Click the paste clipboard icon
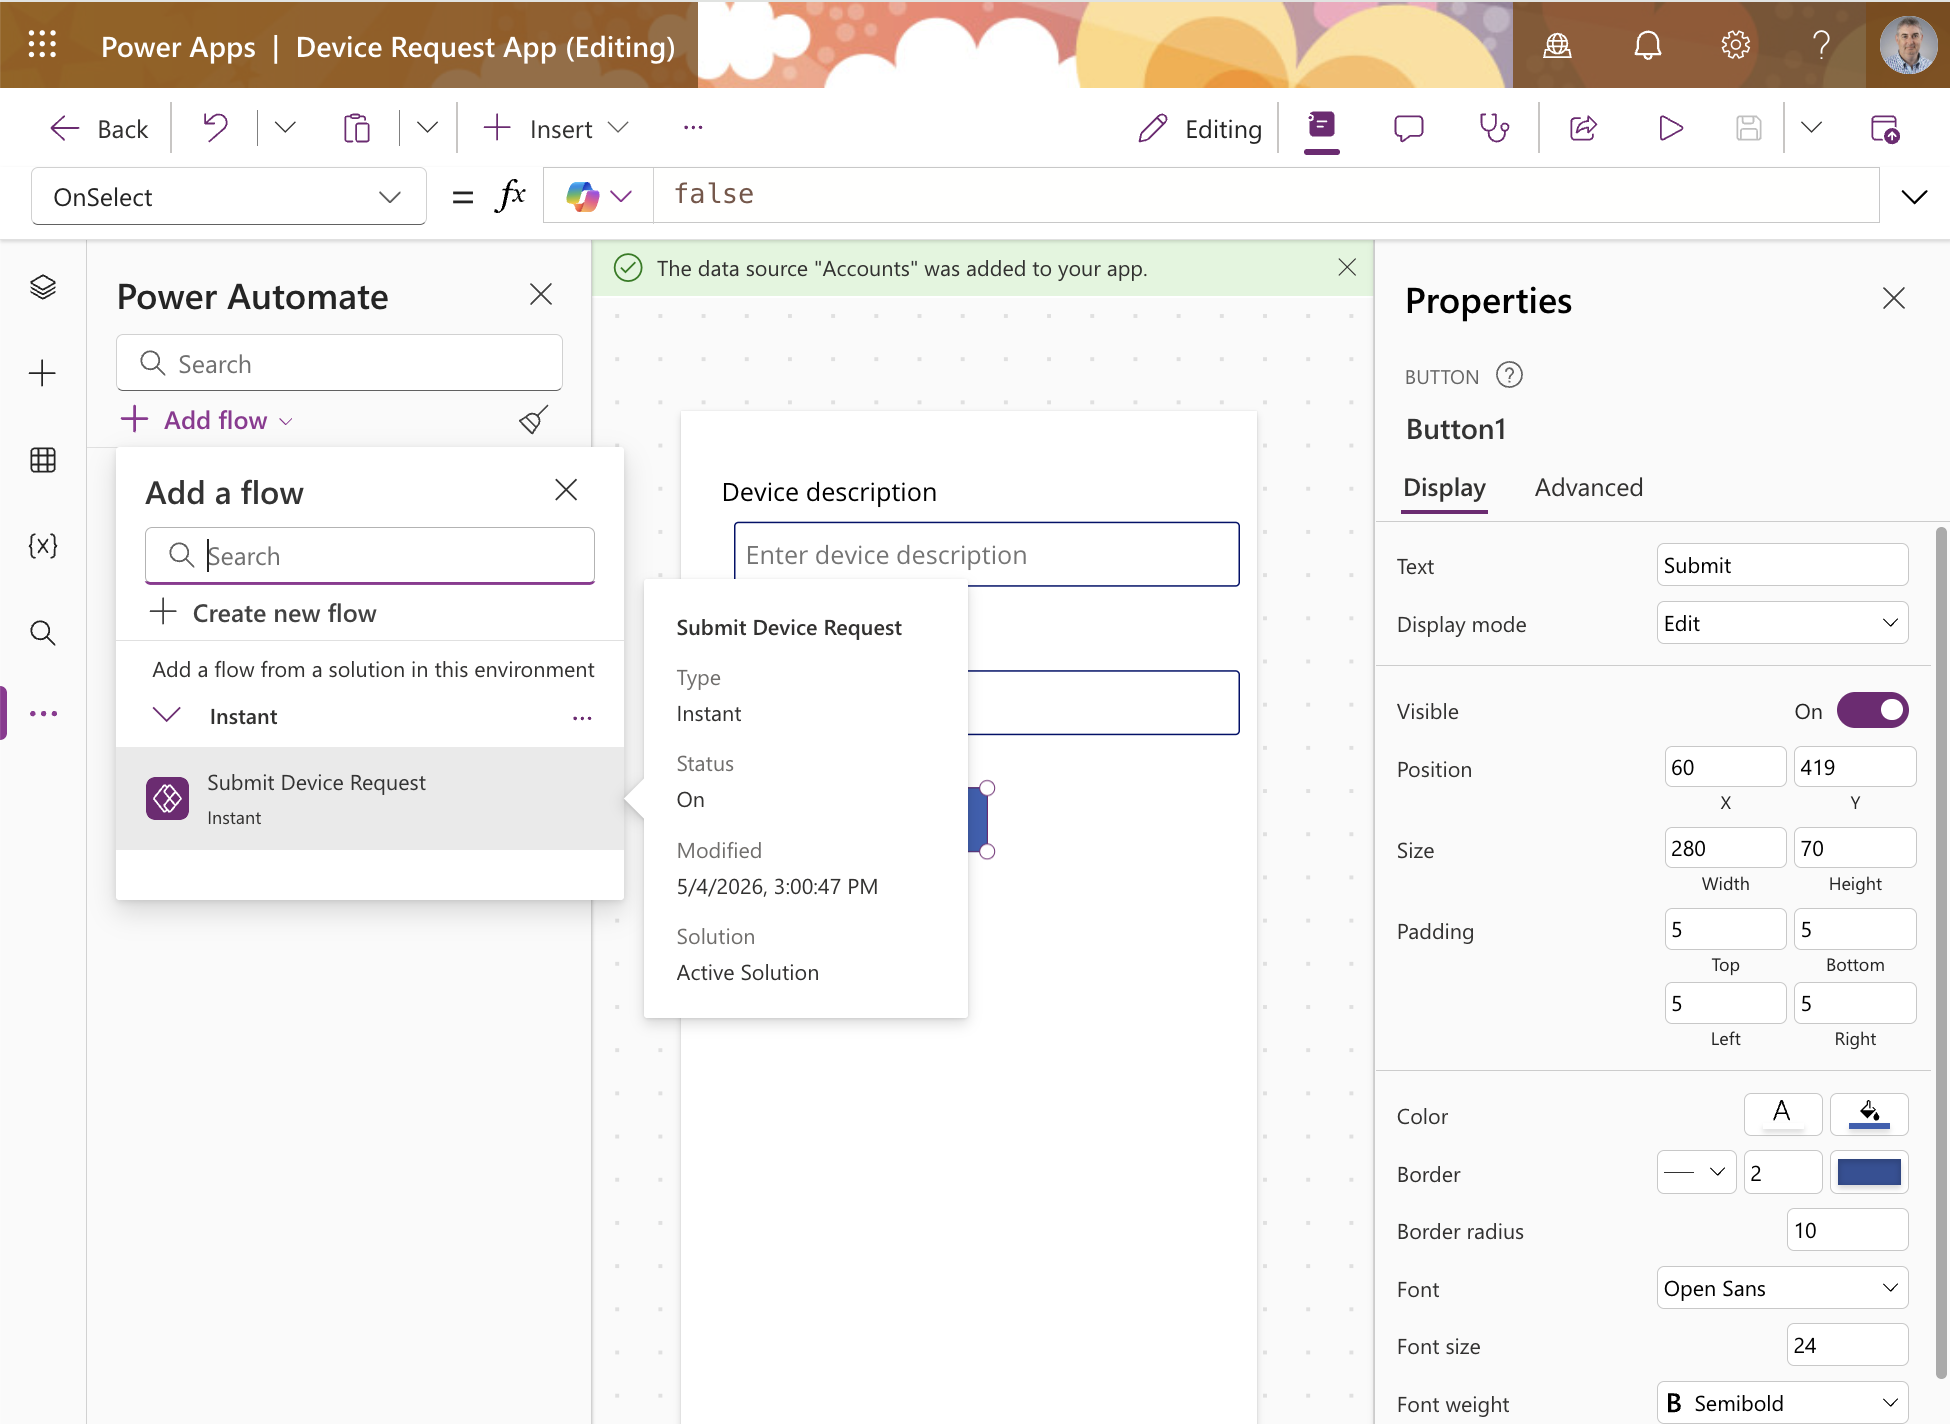 click(x=357, y=128)
